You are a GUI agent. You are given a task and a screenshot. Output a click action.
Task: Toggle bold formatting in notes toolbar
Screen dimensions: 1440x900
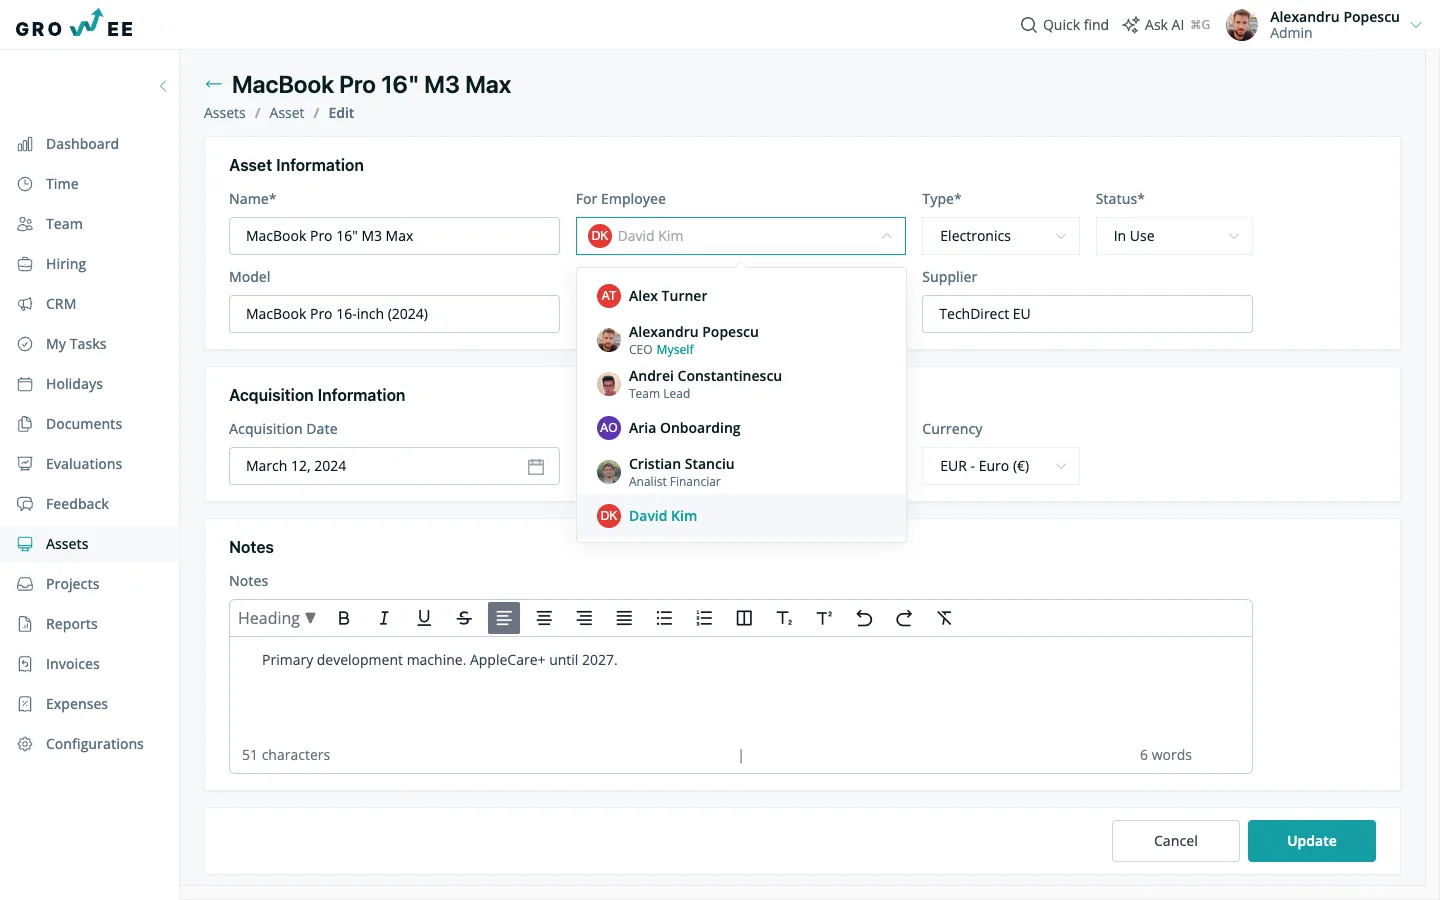pos(344,618)
